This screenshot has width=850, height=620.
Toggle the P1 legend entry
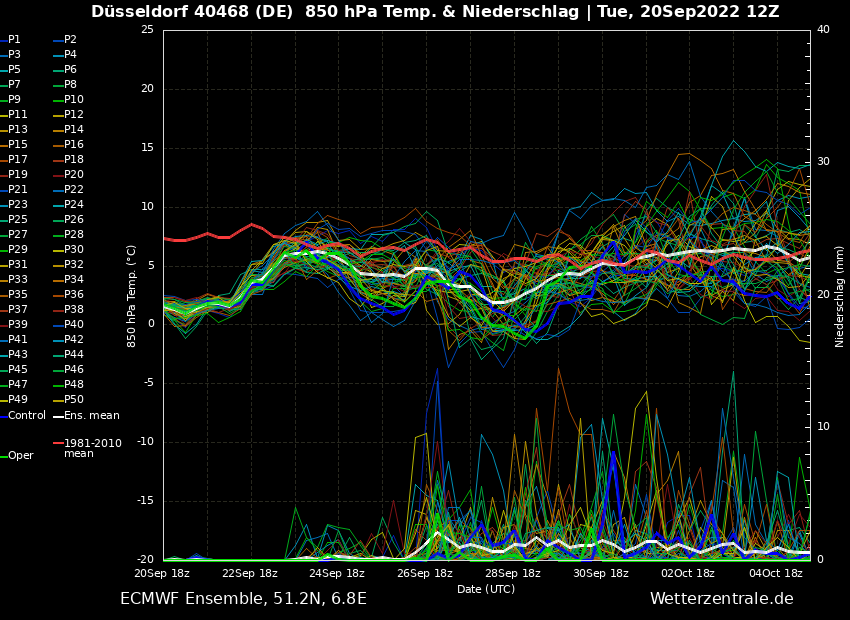pos(14,40)
